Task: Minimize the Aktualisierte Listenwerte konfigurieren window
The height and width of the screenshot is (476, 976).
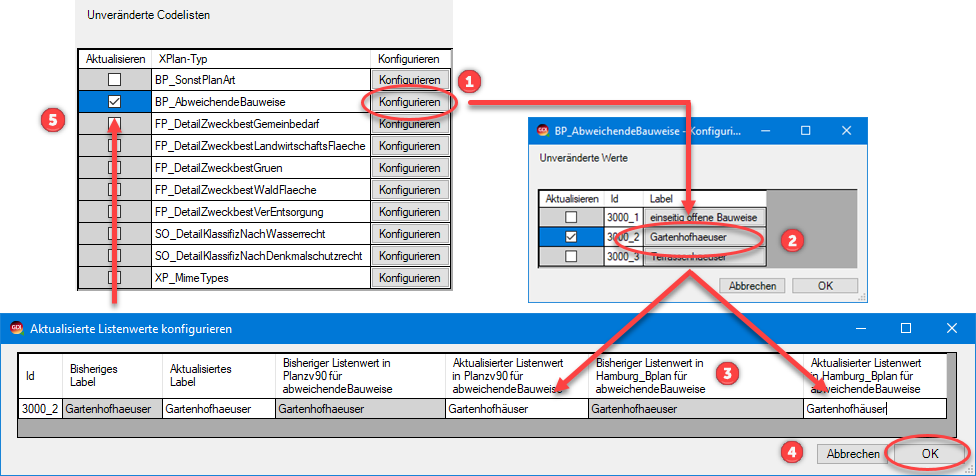Action: [860, 328]
